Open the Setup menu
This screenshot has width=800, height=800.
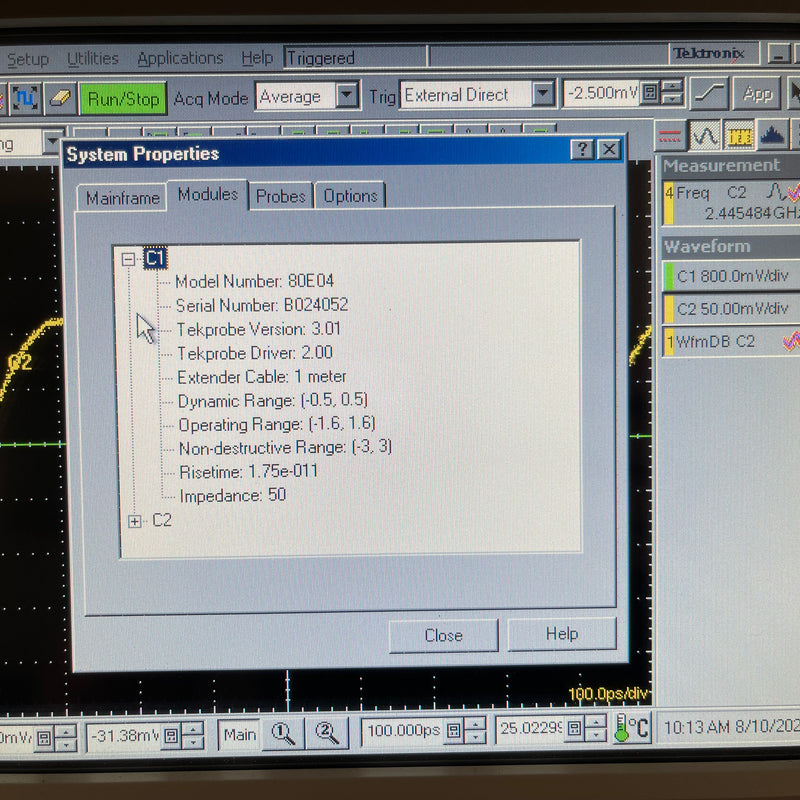28,60
